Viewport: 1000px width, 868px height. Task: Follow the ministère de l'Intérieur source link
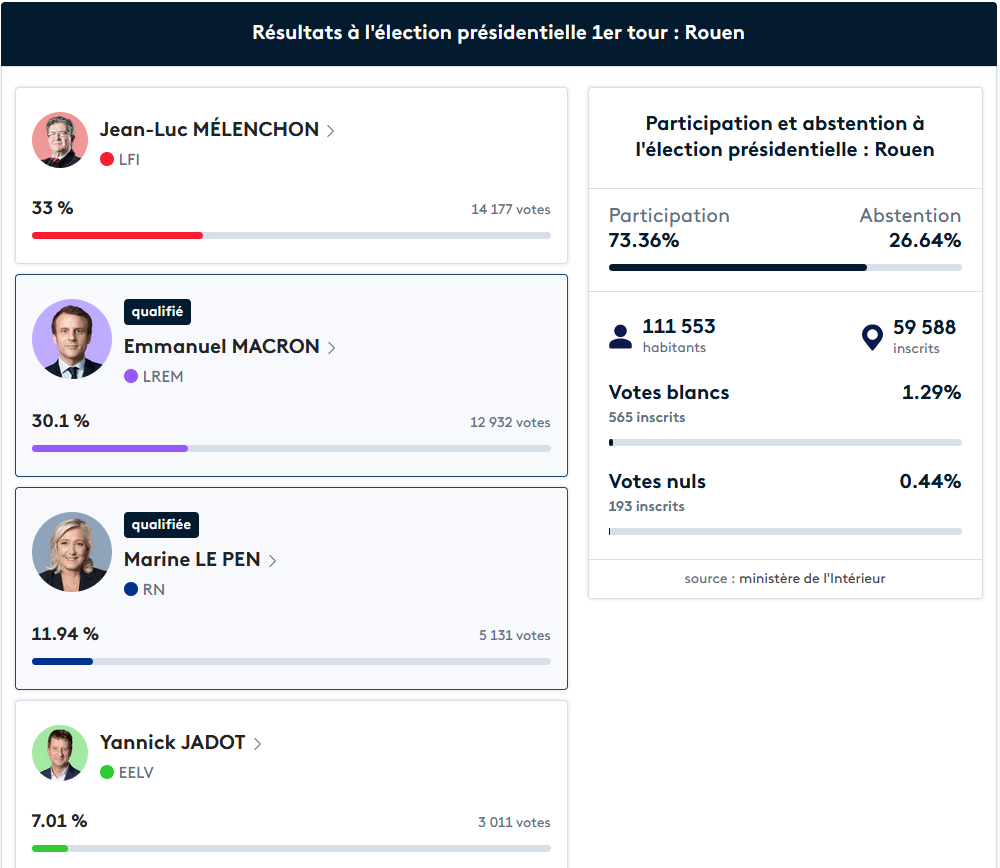[812, 578]
